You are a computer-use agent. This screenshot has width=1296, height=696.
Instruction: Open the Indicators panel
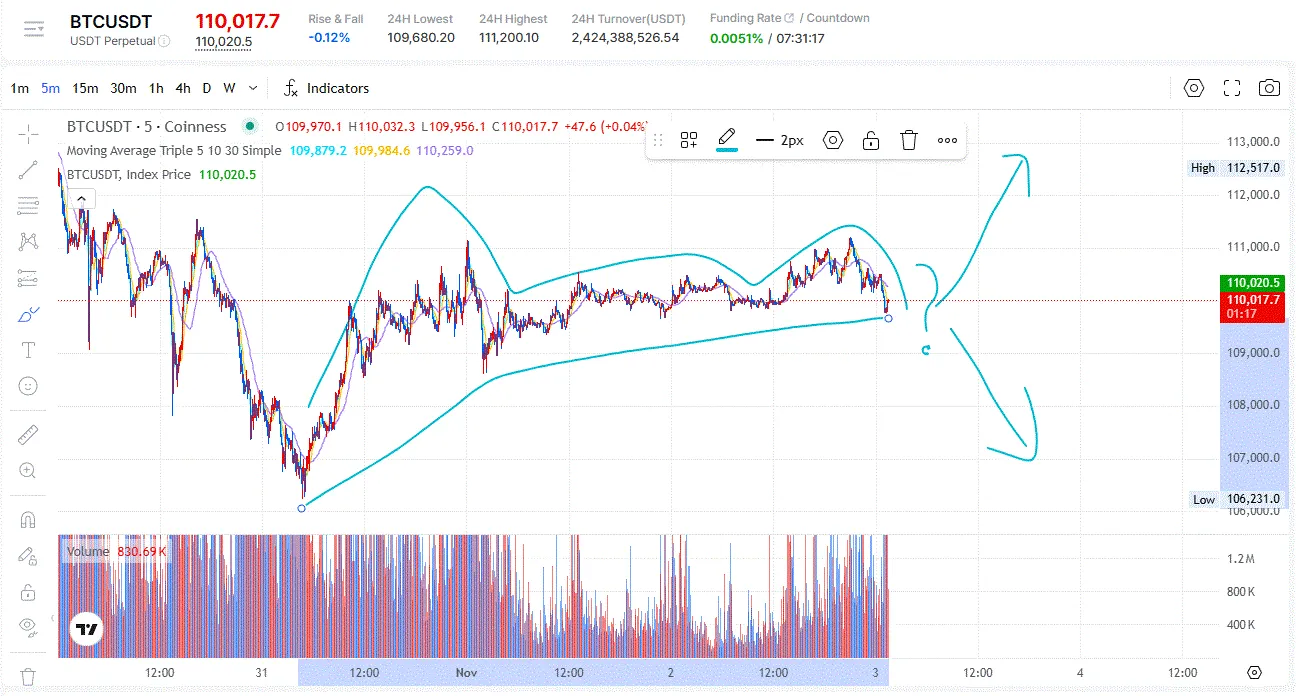pyautogui.click(x=326, y=88)
